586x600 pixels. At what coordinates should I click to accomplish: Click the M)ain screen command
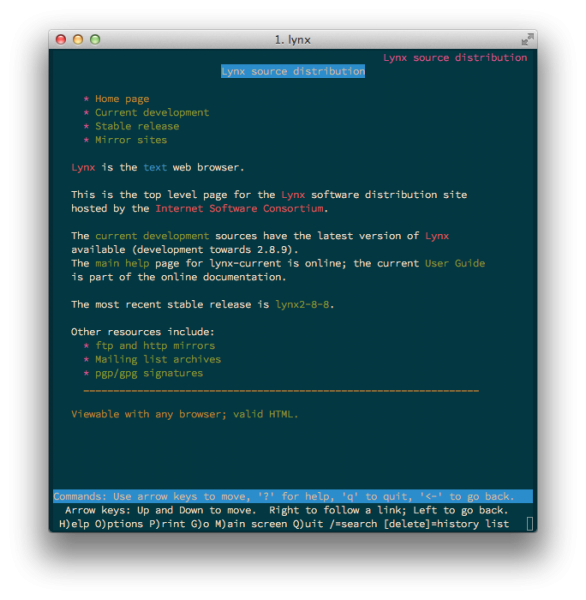coord(251,524)
